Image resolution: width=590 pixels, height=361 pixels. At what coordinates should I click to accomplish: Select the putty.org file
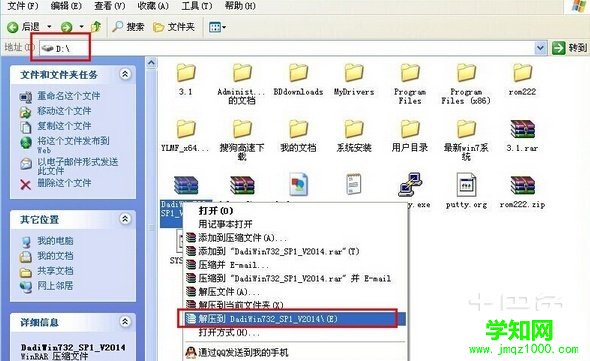click(x=466, y=190)
